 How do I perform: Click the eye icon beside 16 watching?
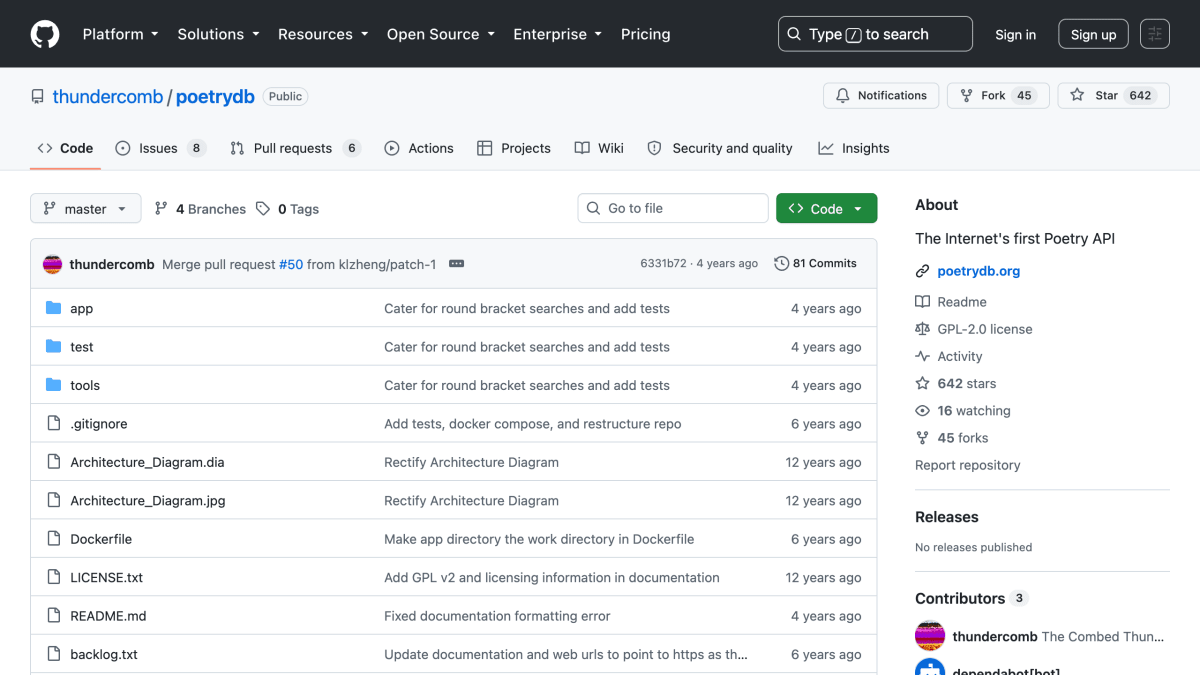922,411
